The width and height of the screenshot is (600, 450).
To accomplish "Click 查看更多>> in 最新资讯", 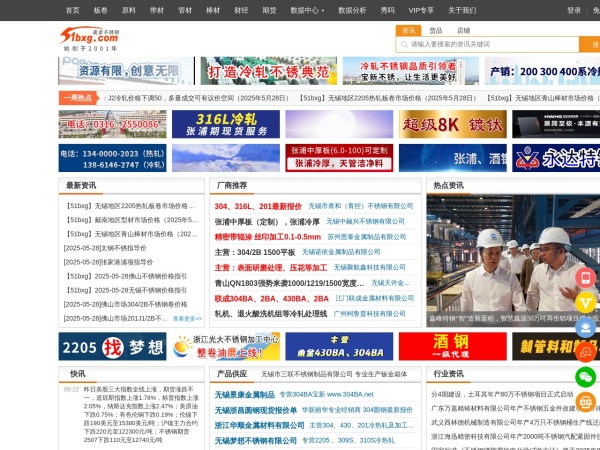I will 188,318.
